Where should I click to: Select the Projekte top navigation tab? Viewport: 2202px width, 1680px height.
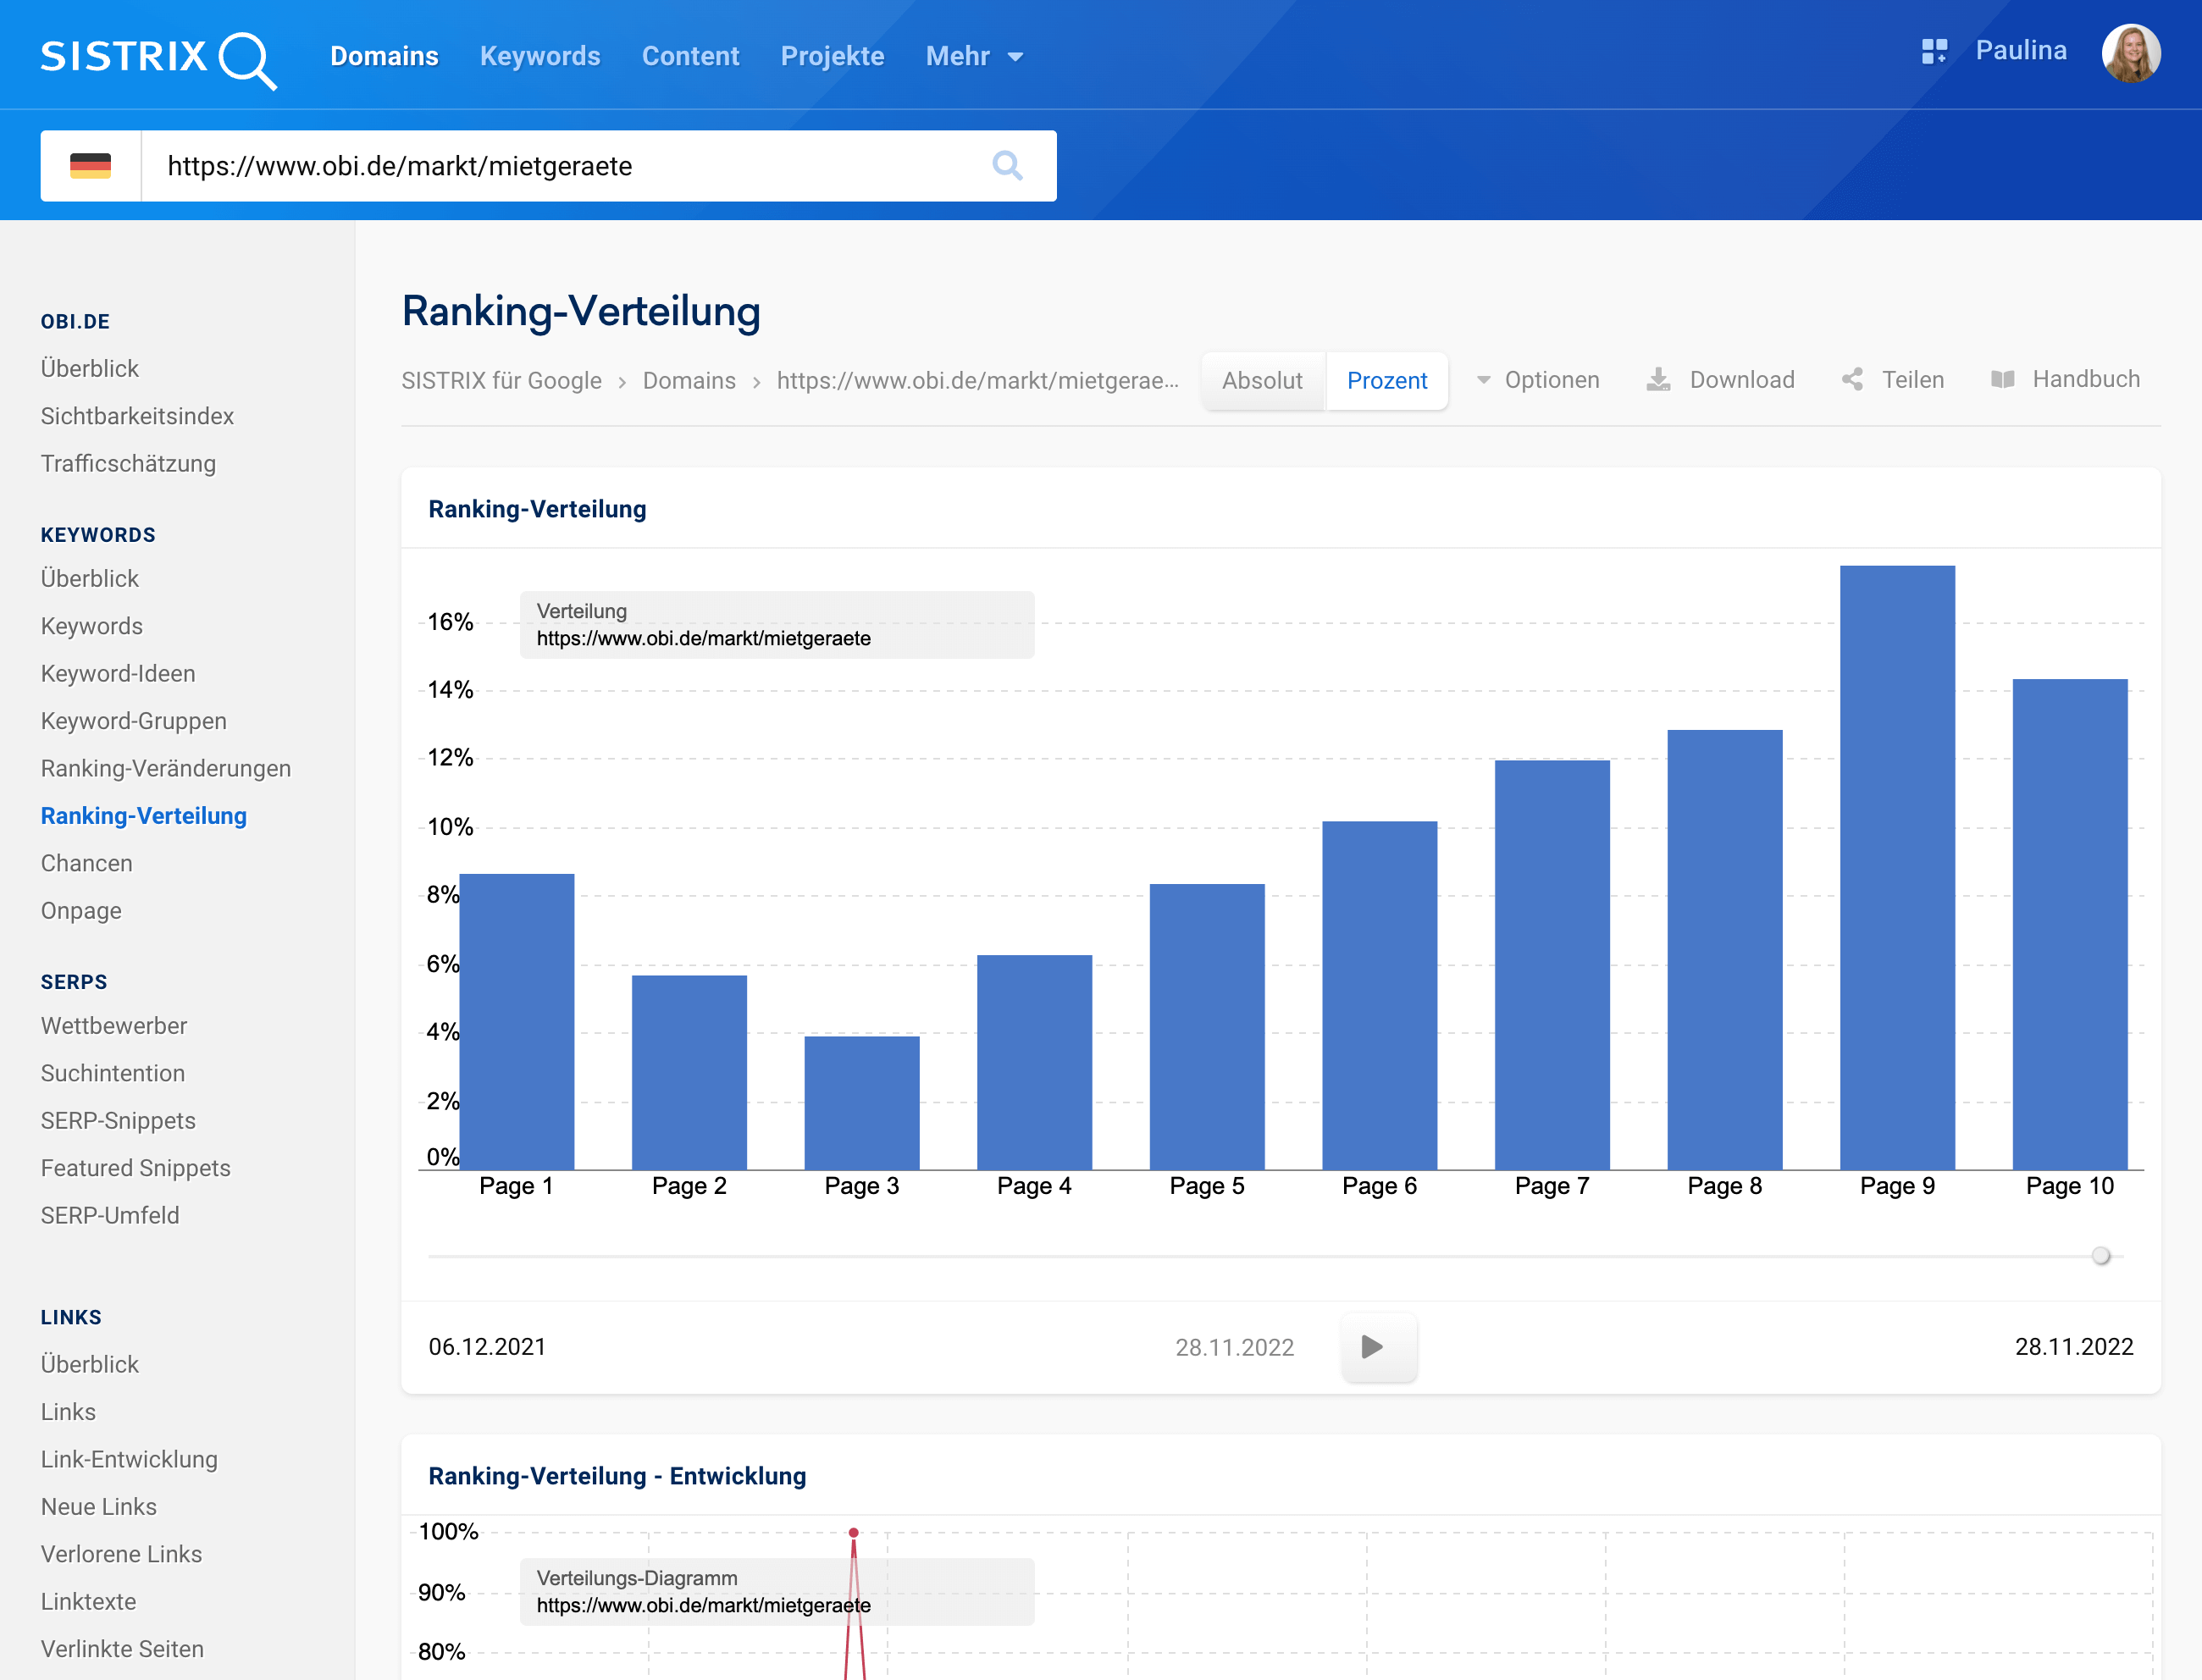[x=832, y=57]
